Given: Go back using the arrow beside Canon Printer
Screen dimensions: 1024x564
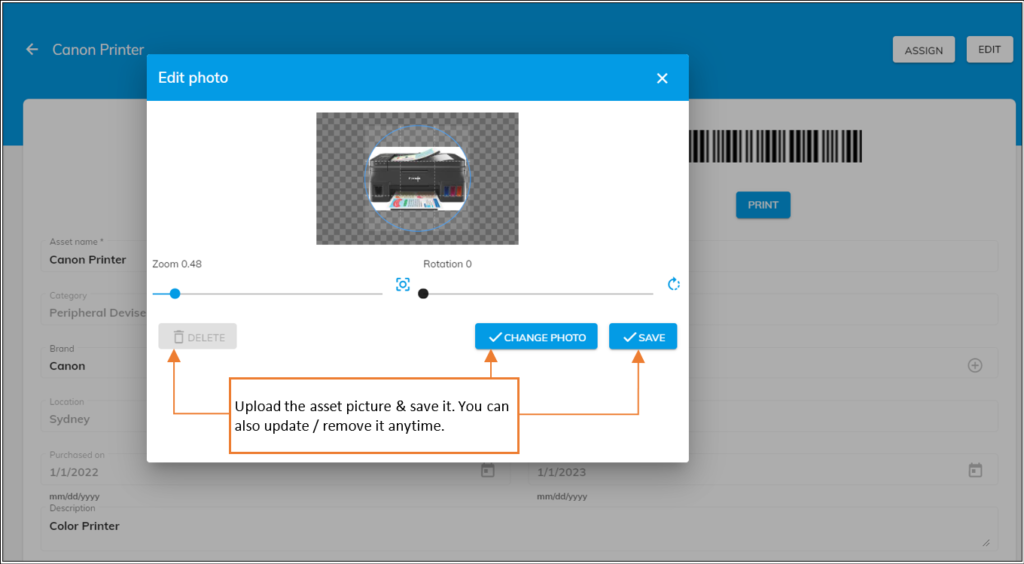Looking at the screenshot, I should tap(32, 50).
